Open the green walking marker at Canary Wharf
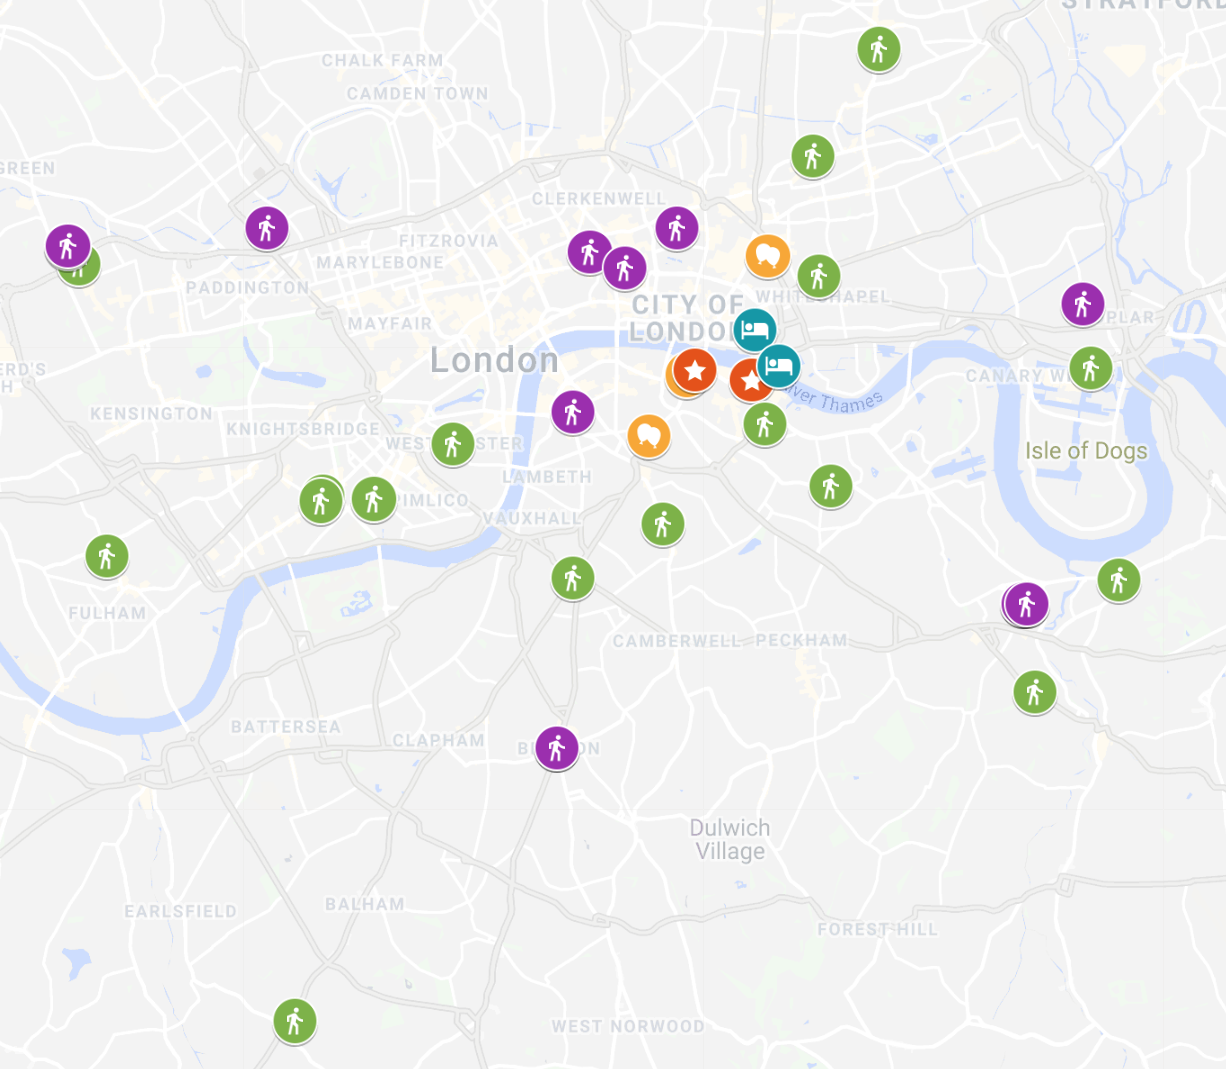 pyautogui.click(x=1091, y=368)
